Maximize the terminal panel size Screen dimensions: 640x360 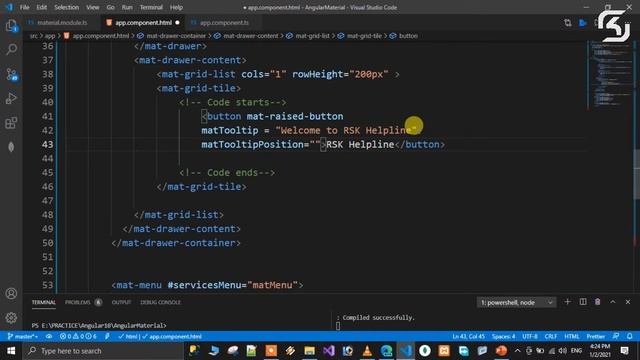tap(613, 302)
